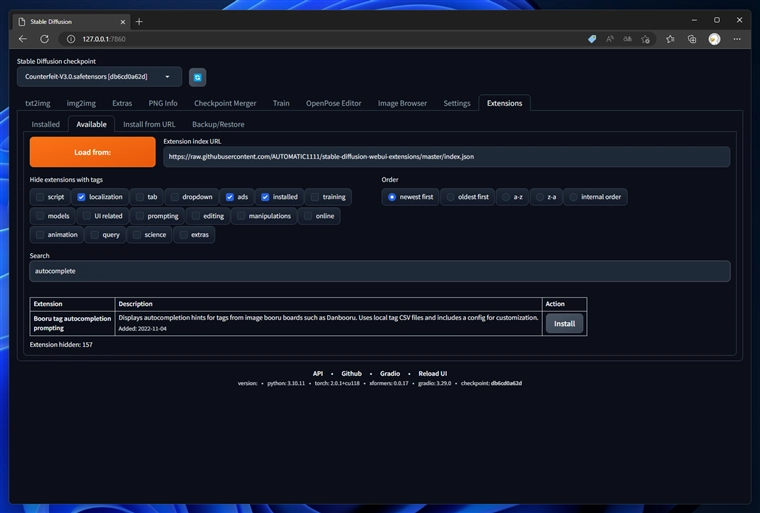Open Backup/Restore sub-tab

(218, 124)
